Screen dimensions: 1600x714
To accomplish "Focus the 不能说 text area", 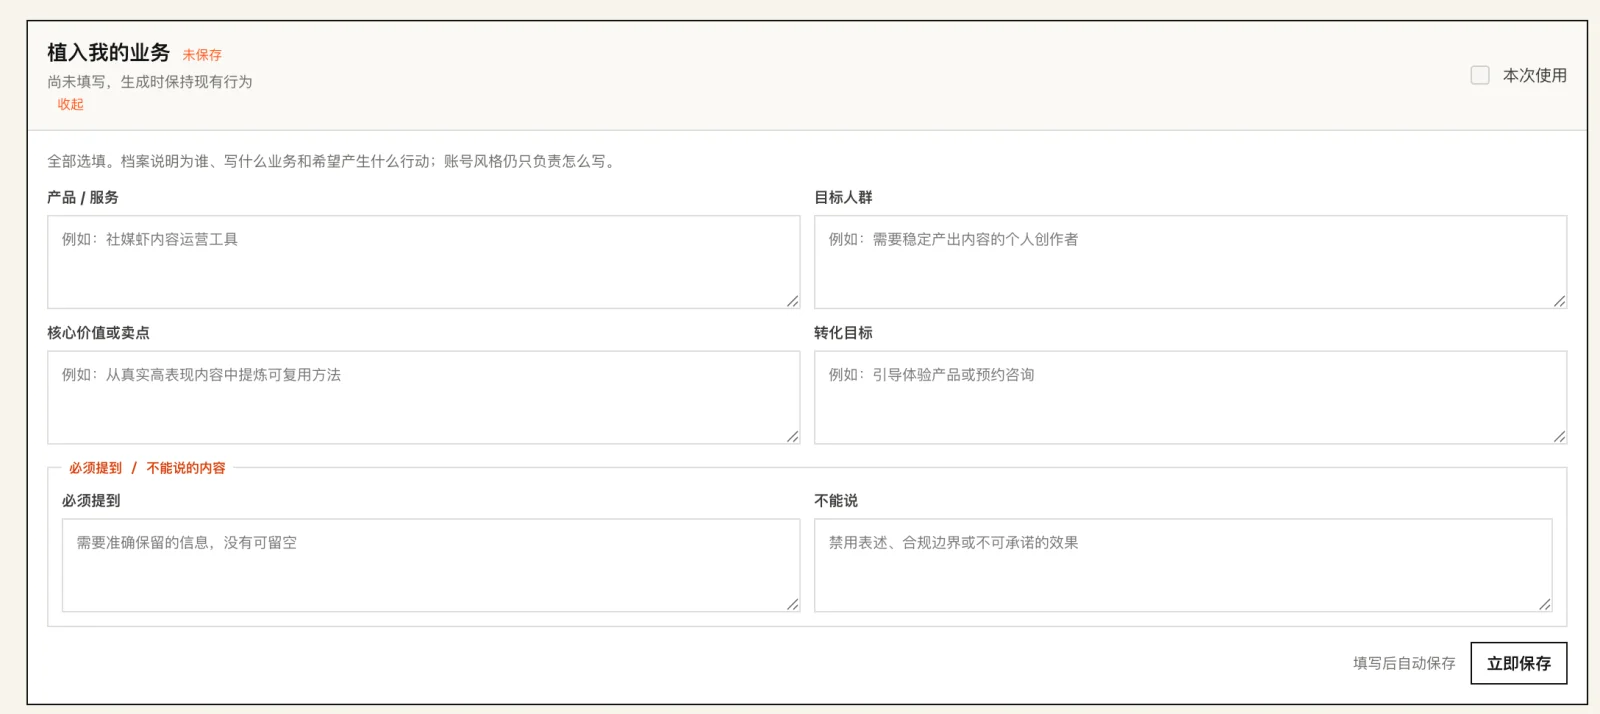I will tap(1183, 565).
